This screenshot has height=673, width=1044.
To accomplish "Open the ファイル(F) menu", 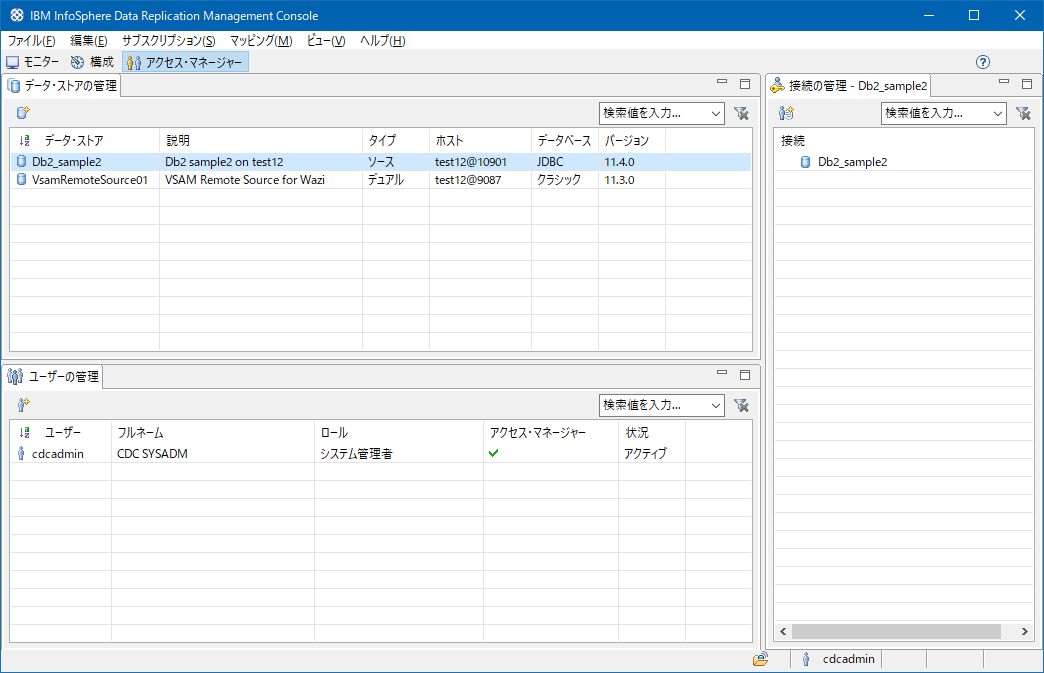I will pyautogui.click(x=31, y=41).
